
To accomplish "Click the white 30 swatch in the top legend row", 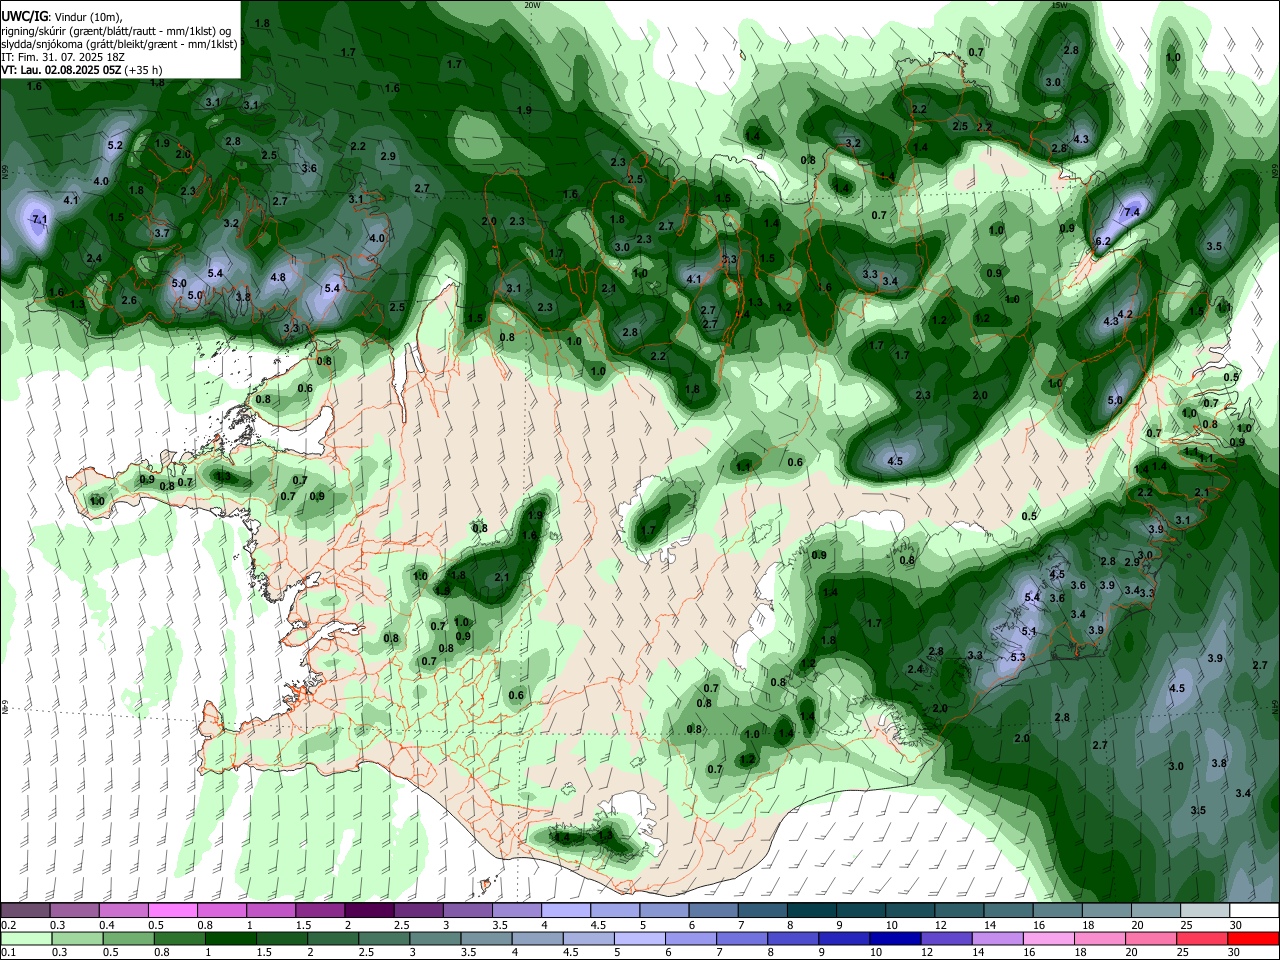I will (1254, 910).
